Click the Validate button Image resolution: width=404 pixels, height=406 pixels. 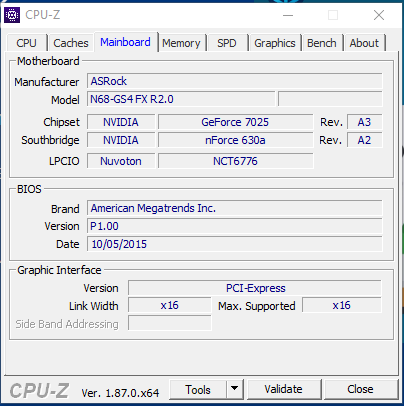pyautogui.click(x=284, y=389)
